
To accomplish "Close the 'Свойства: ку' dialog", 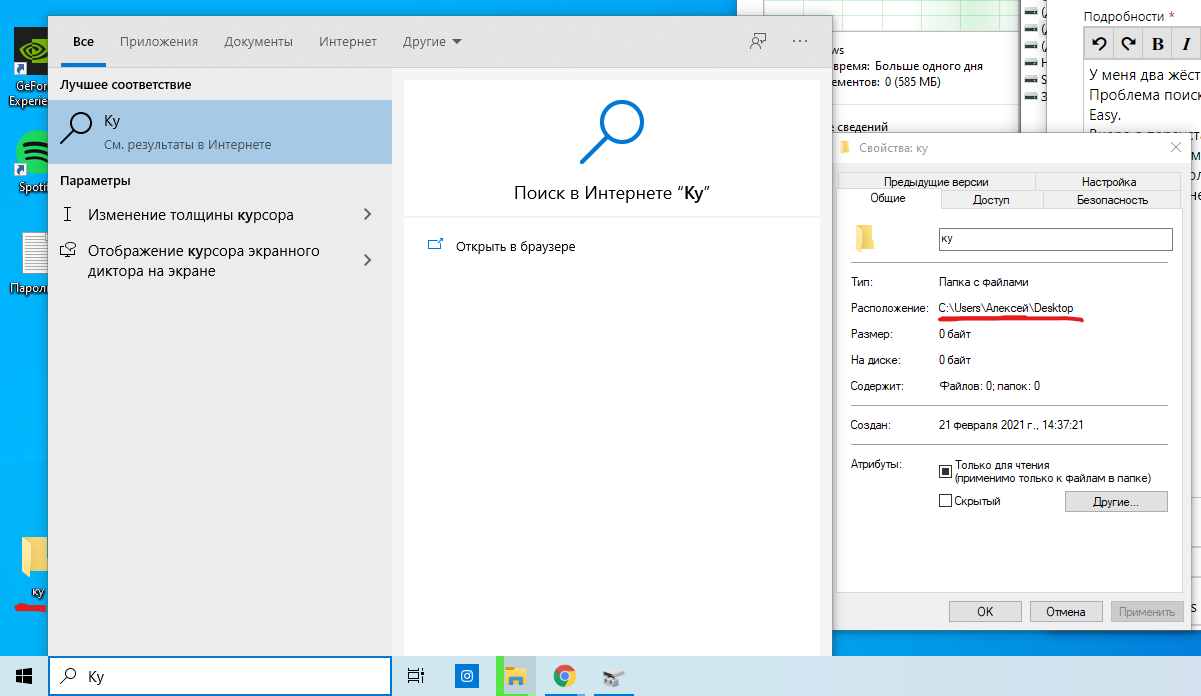I will point(1176,147).
